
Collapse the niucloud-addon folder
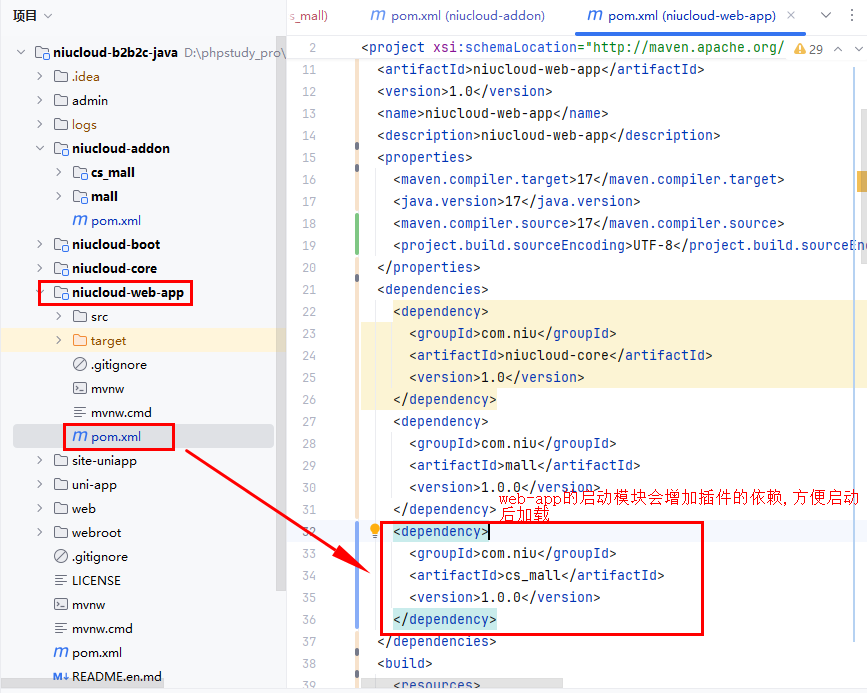[40, 148]
